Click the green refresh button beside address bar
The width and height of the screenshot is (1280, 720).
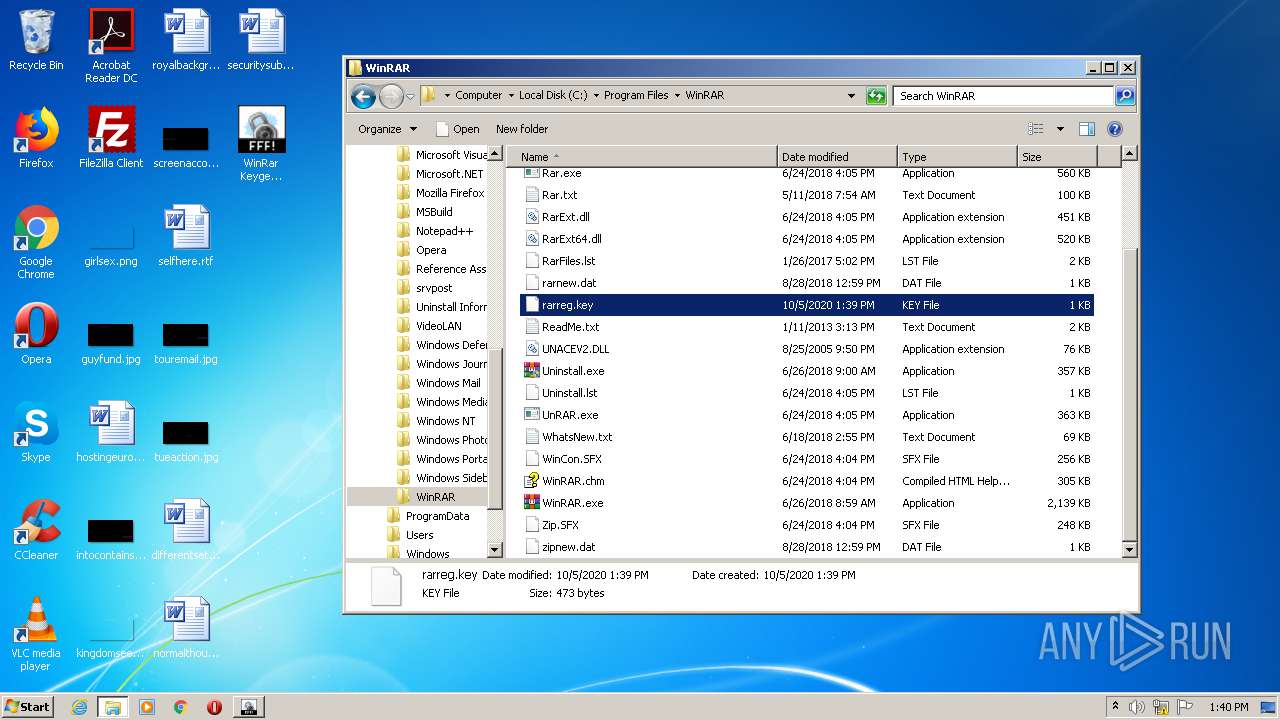[876, 96]
